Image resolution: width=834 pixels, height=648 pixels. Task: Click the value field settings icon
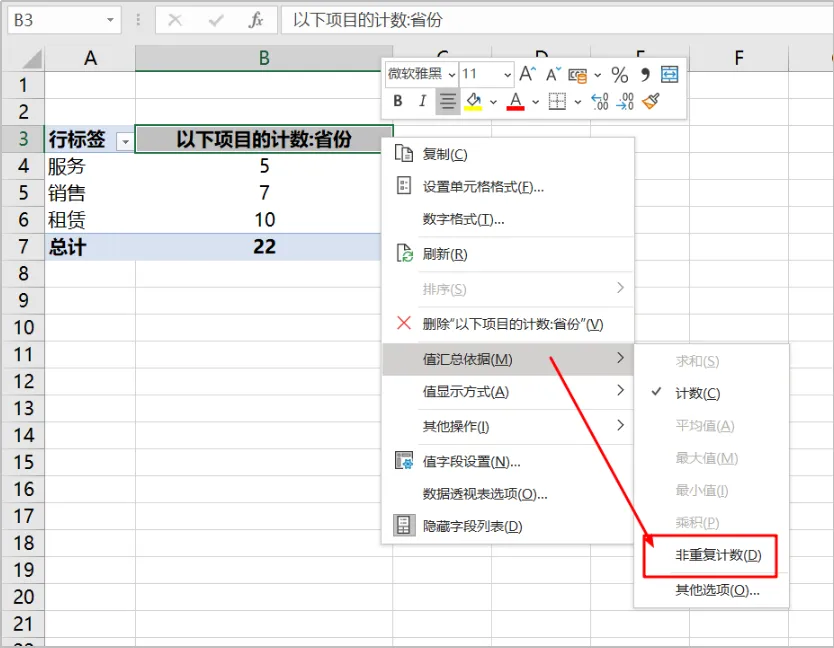[x=404, y=460]
